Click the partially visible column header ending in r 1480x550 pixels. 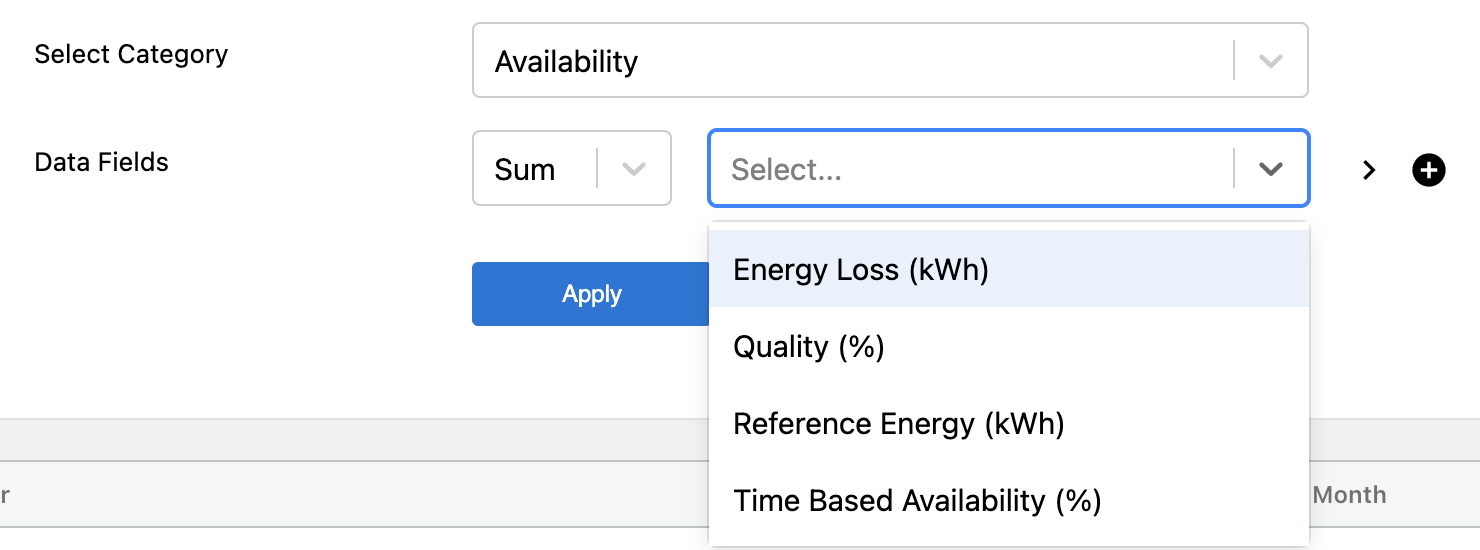(x=6, y=495)
